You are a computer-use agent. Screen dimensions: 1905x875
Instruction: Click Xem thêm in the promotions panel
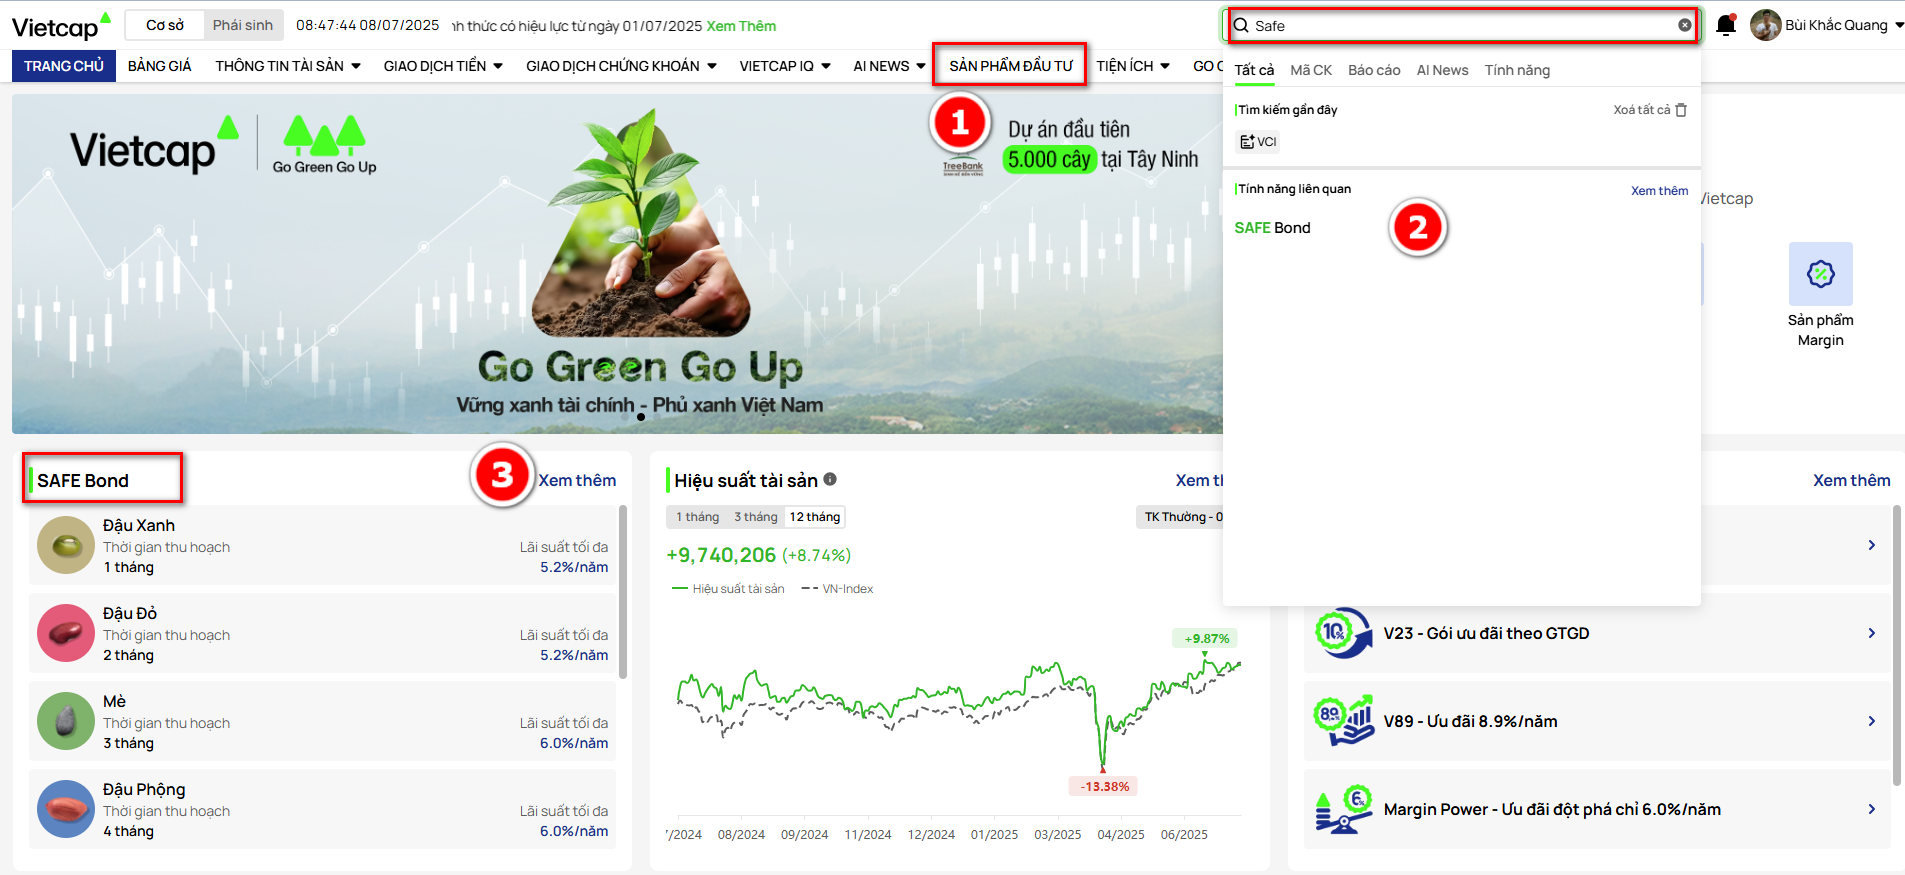coord(1852,480)
